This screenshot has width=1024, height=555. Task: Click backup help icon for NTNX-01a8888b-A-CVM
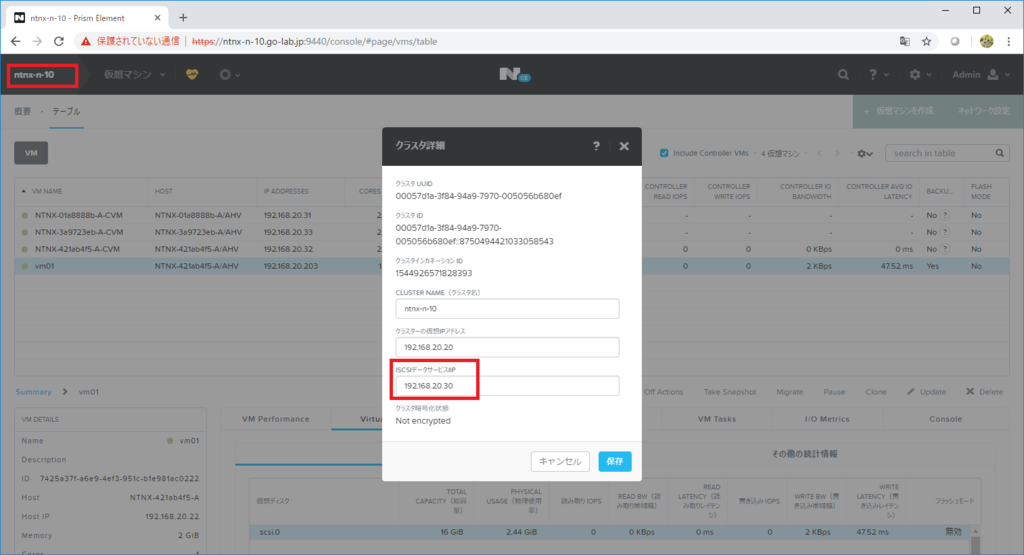tap(945, 215)
